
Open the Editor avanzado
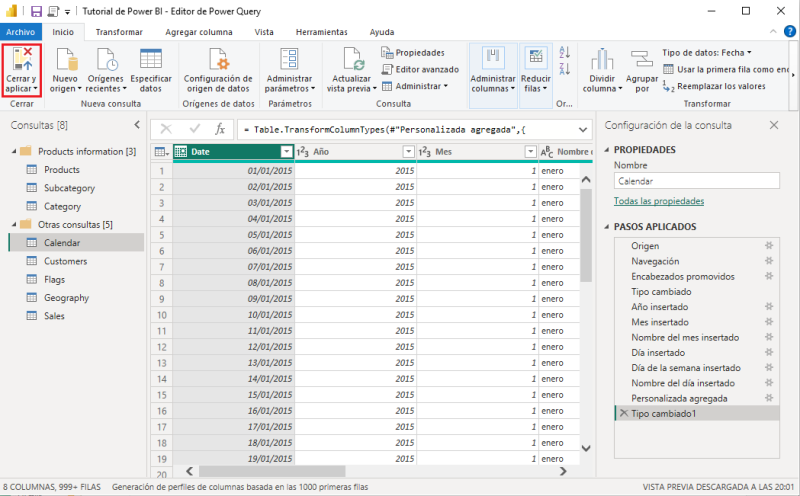tap(420, 69)
